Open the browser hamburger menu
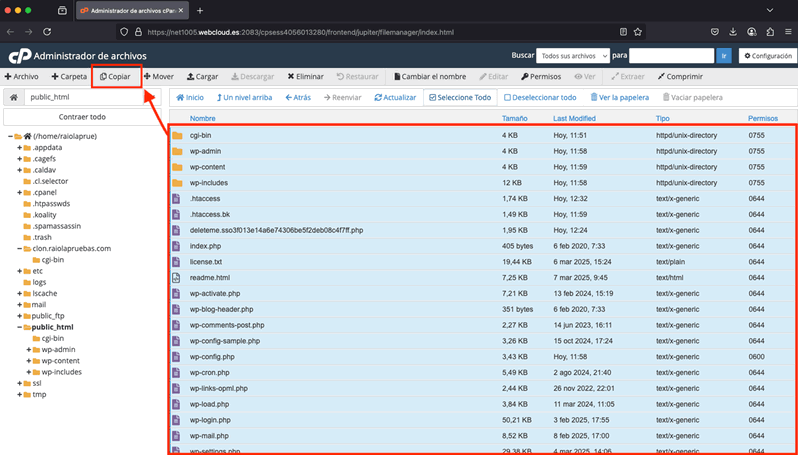 (x=788, y=32)
